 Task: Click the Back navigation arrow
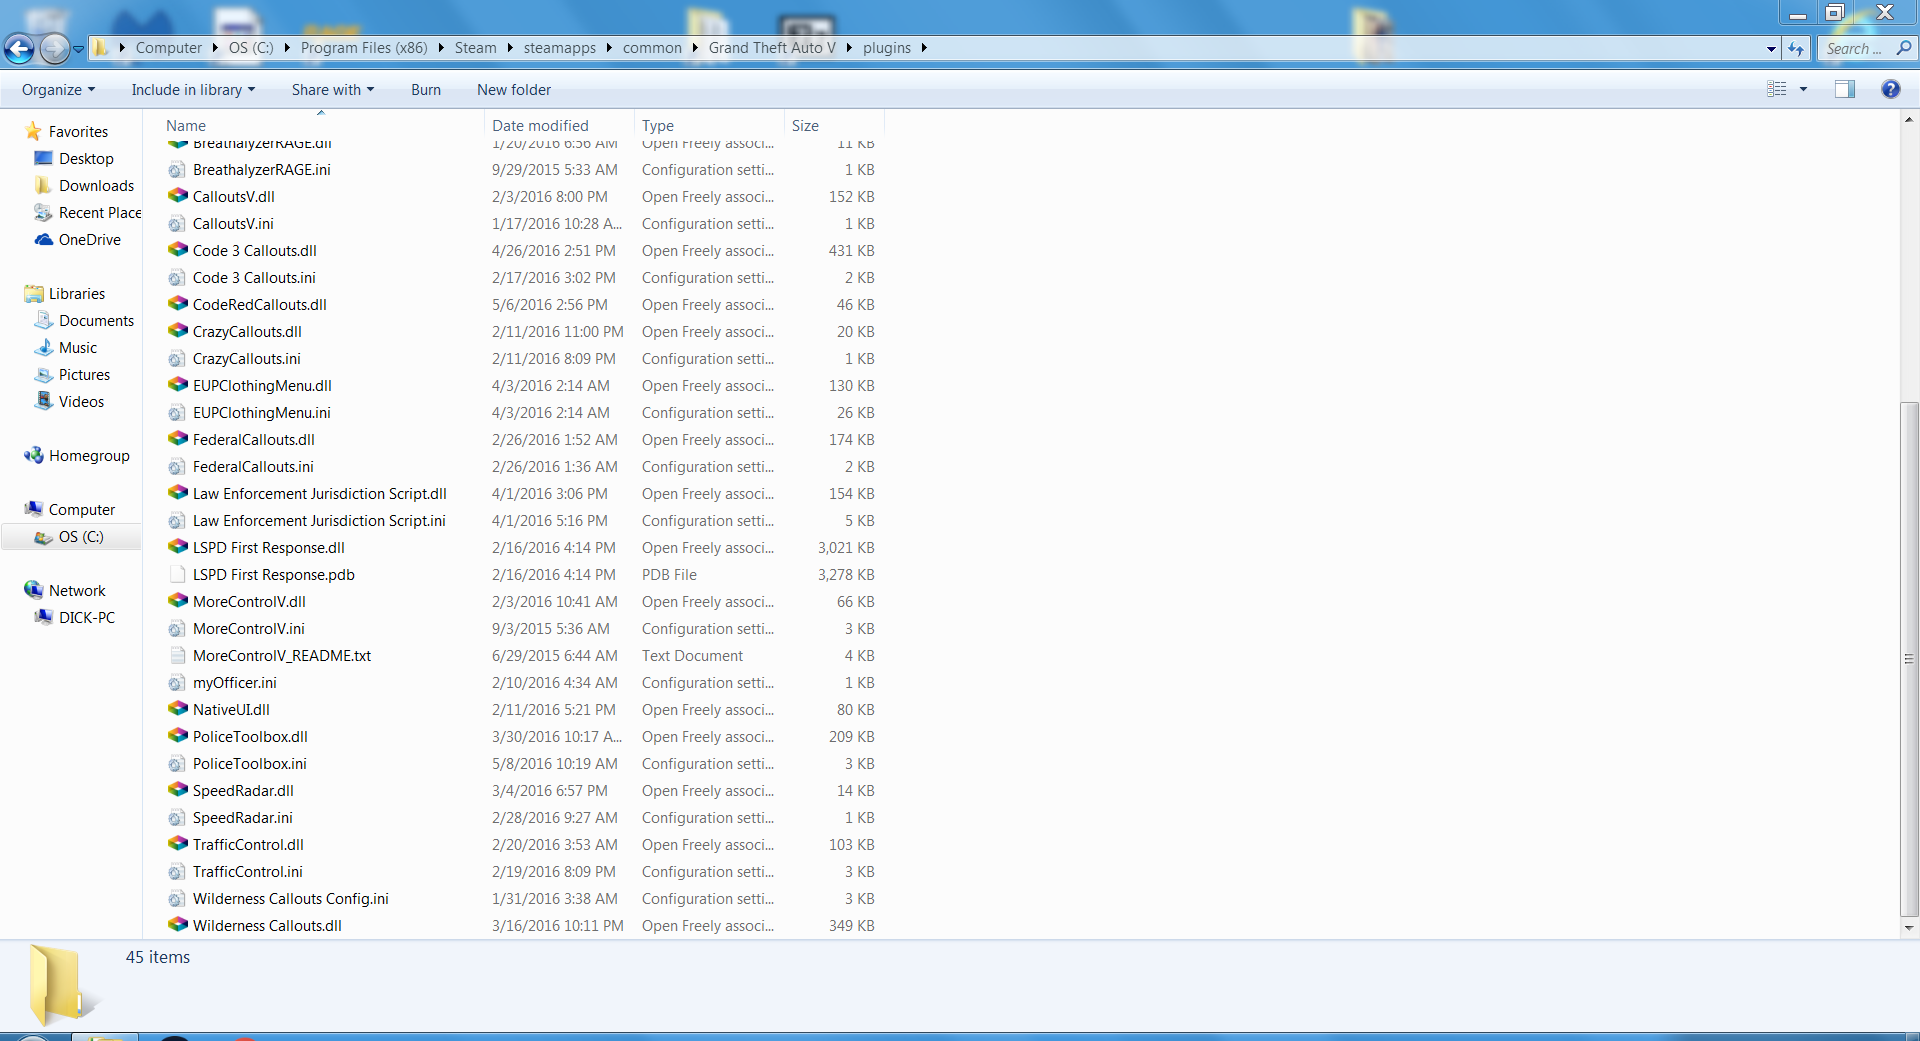[19, 47]
